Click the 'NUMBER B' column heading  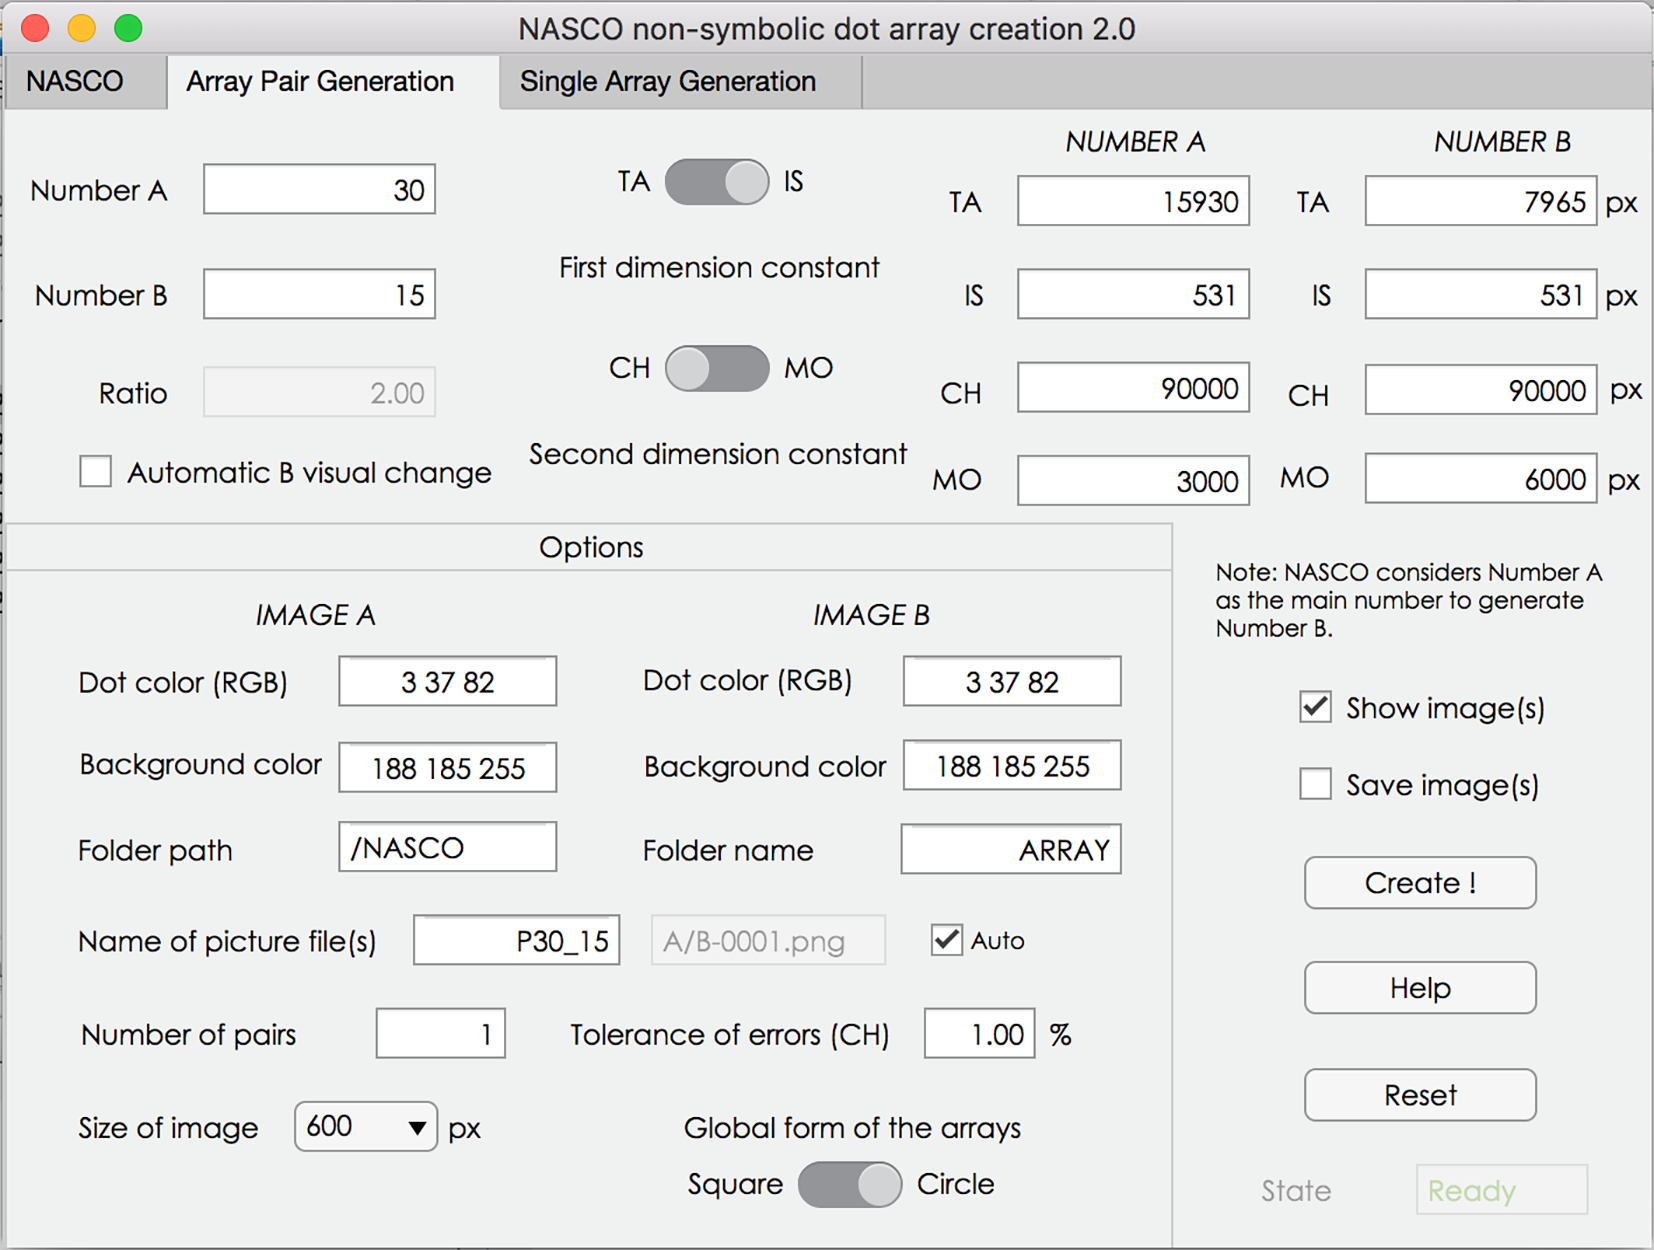point(1502,142)
